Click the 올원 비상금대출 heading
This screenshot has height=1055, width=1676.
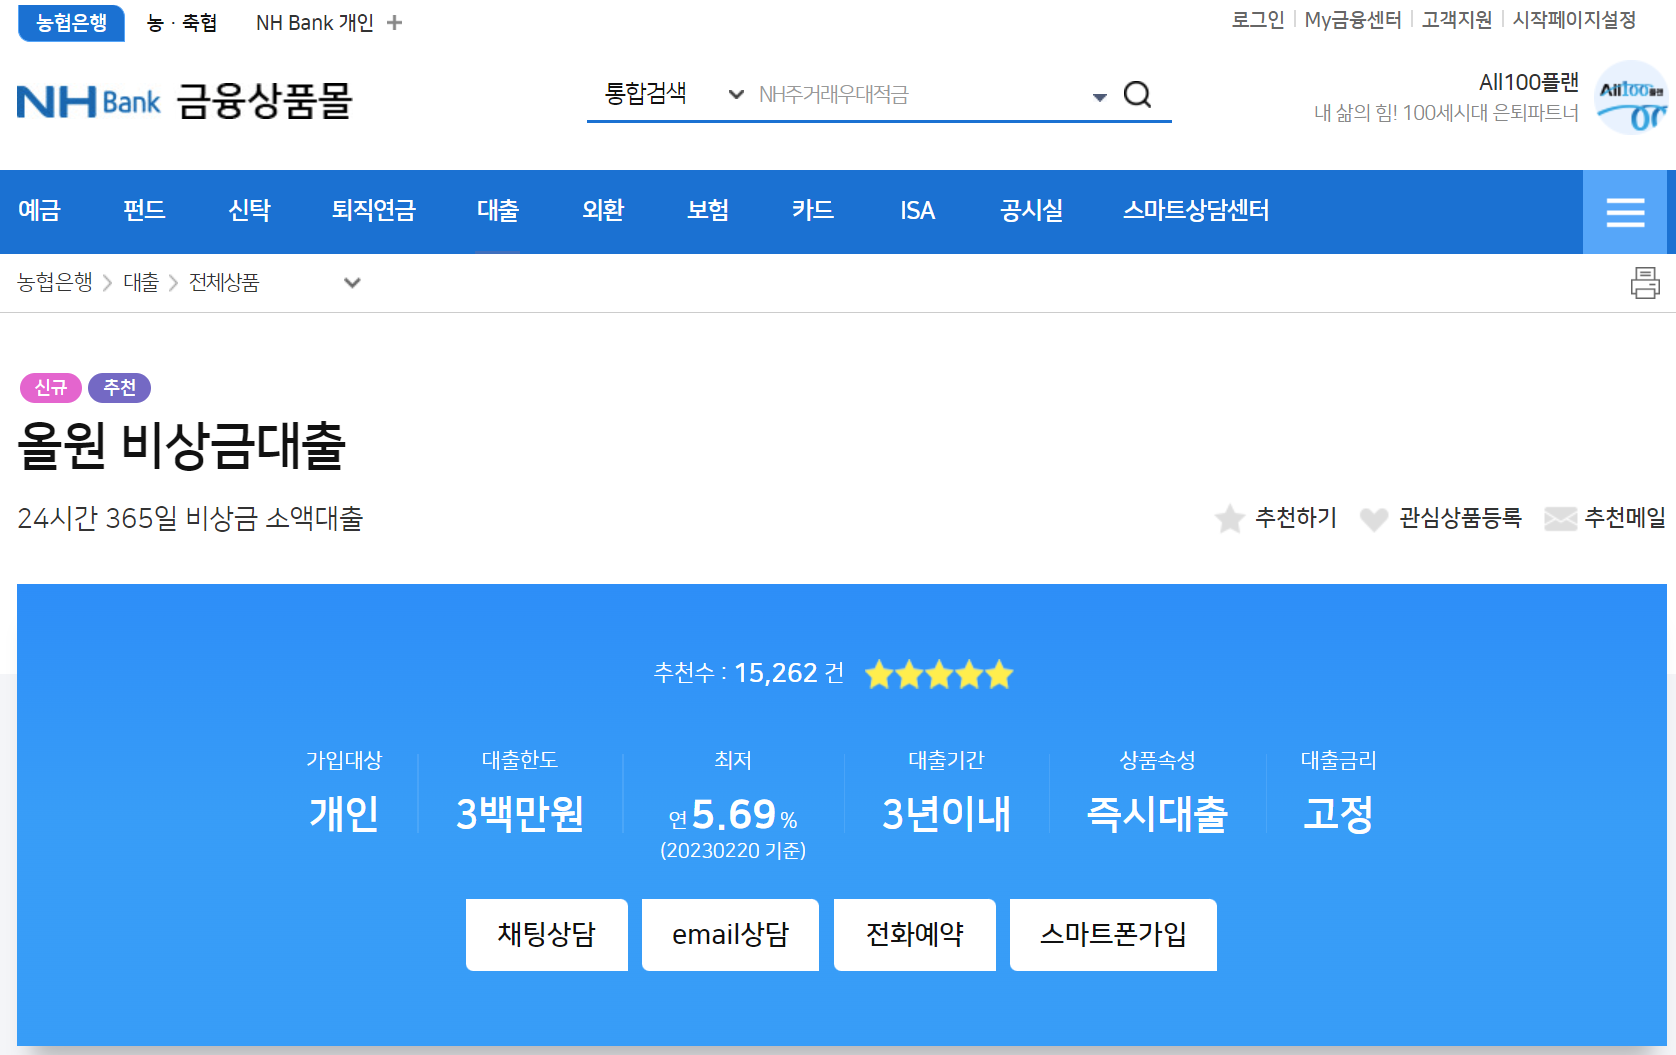182,446
